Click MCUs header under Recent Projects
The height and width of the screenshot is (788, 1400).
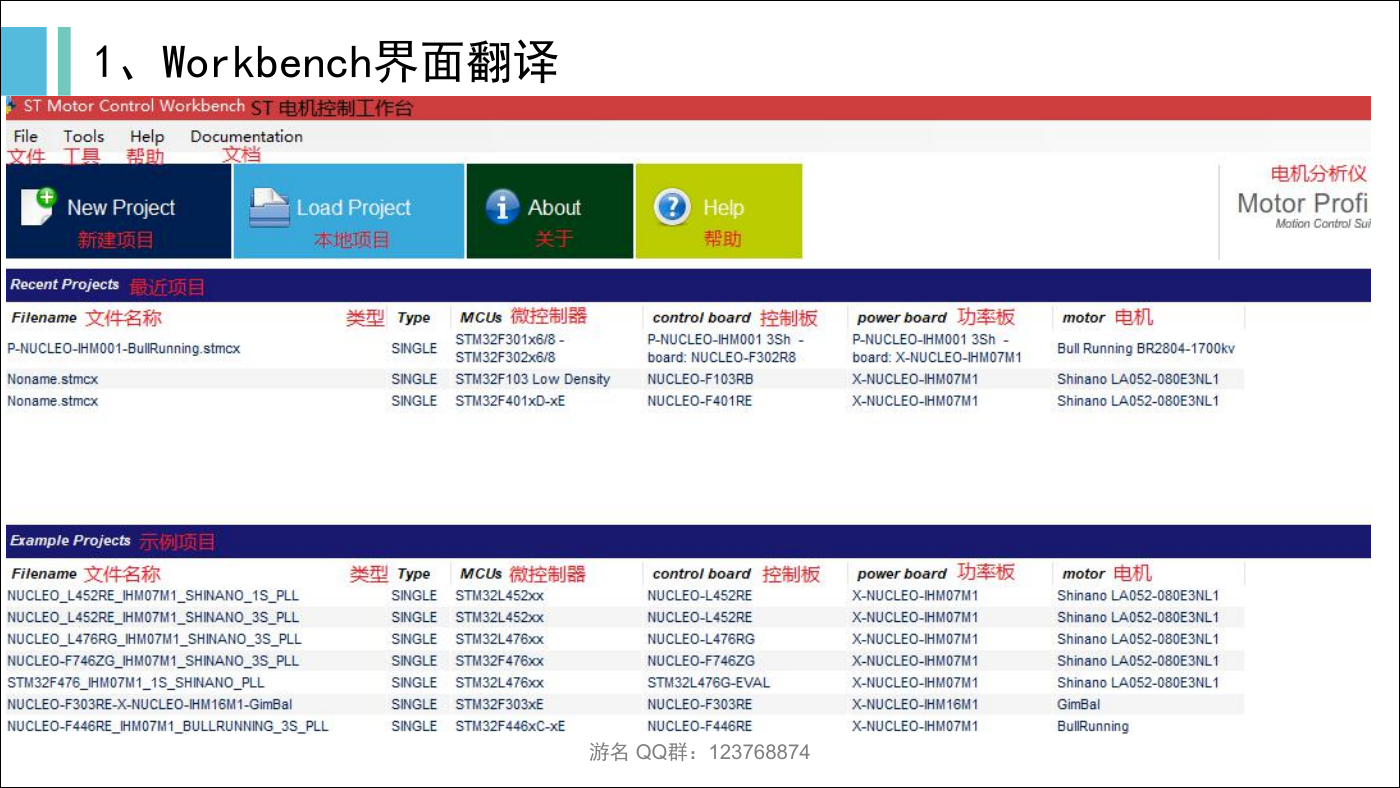(x=481, y=318)
